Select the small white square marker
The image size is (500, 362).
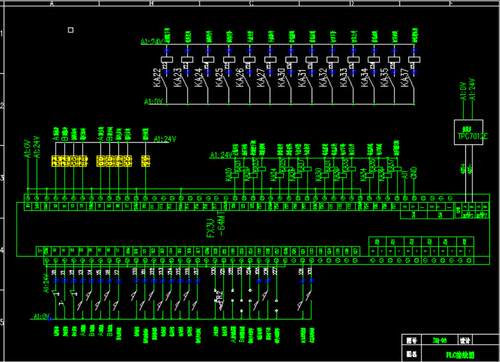click(x=71, y=30)
